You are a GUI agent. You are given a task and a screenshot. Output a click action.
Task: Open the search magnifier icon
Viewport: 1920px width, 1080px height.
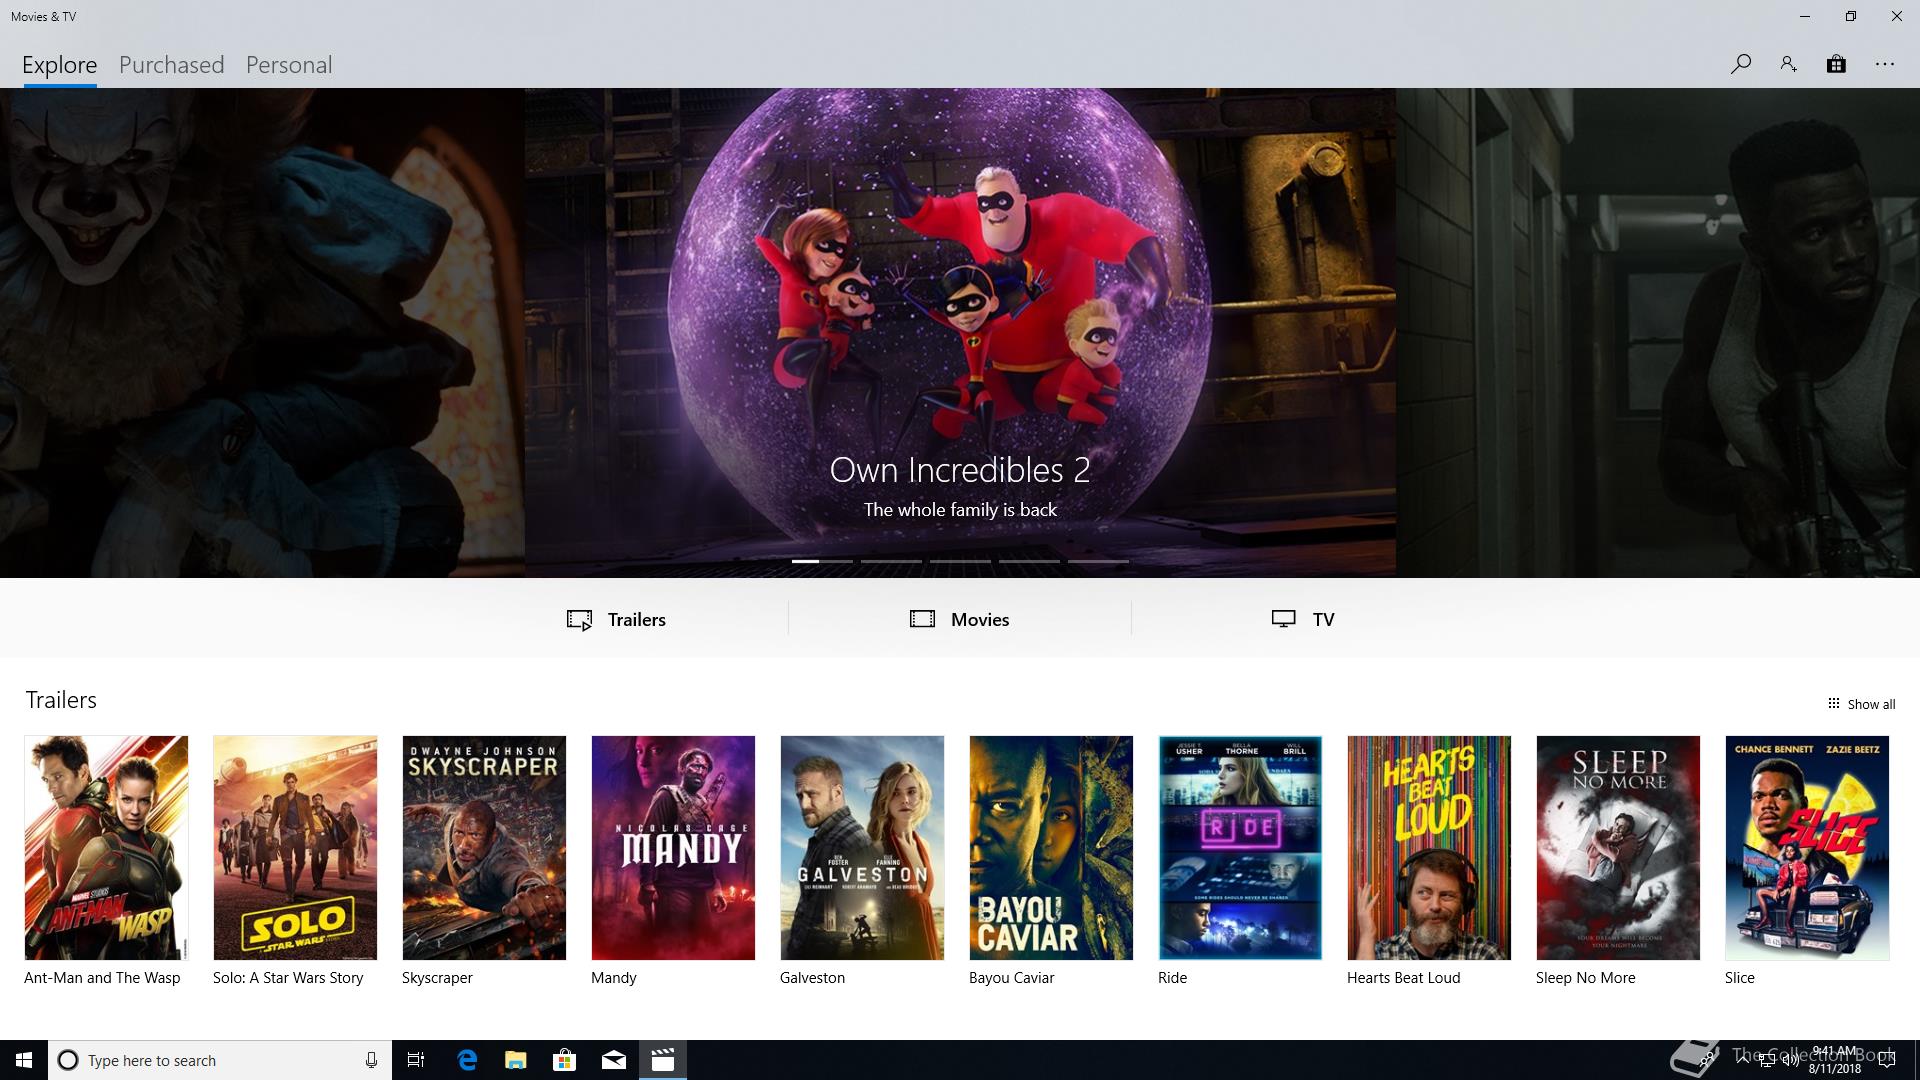[1740, 64]
